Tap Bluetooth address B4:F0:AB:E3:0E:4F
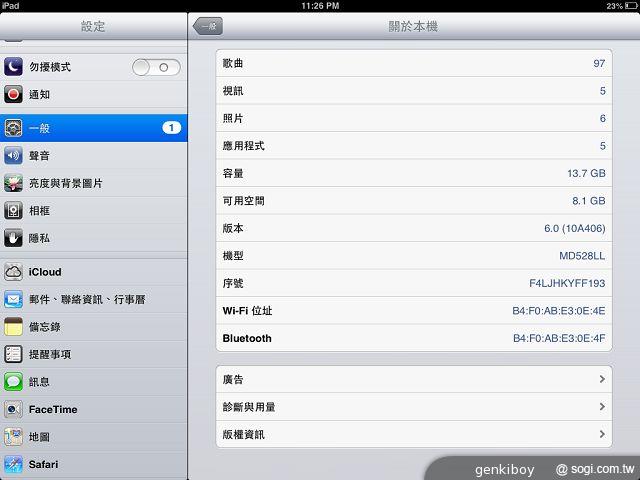The image size is (640, 480). 559,338
